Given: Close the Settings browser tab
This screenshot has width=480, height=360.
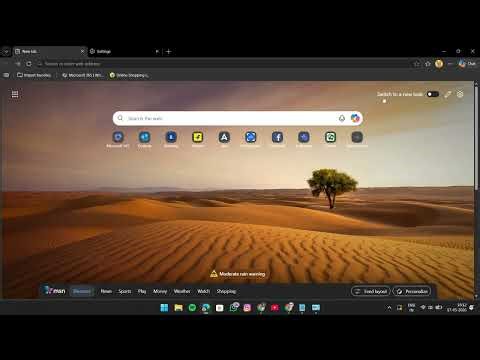Looking at the screenshot, I should (157, 51).
